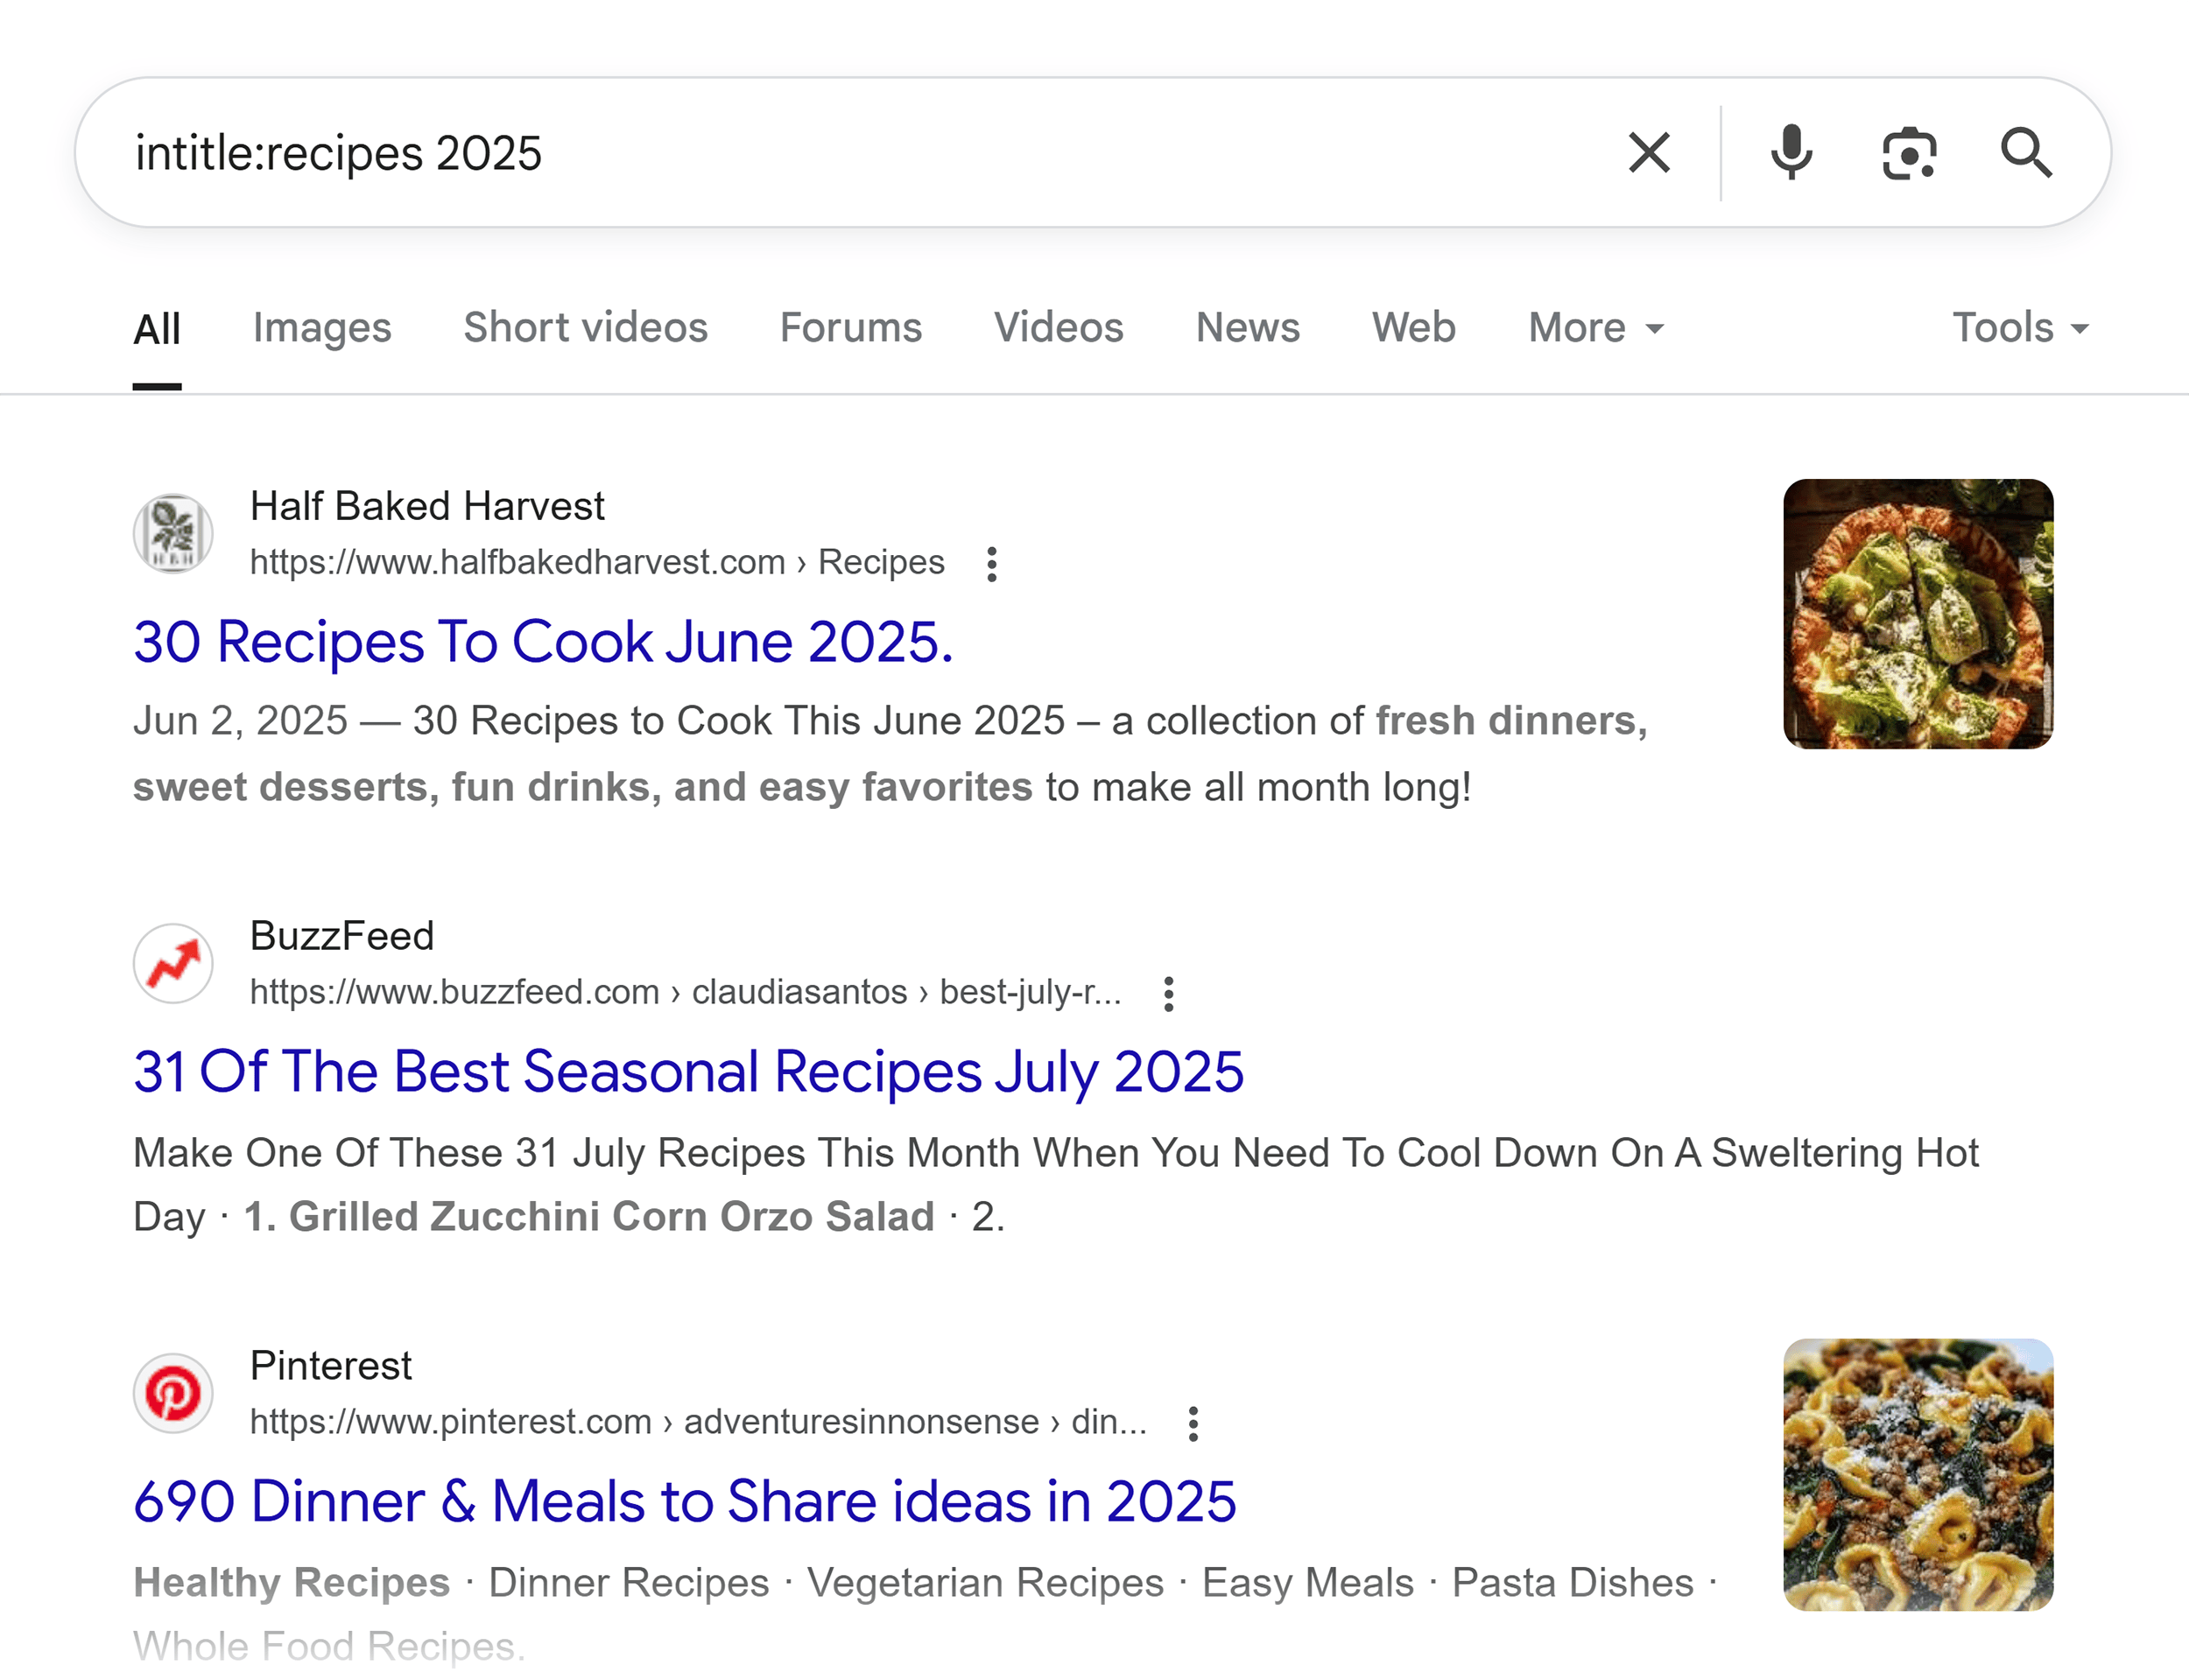Expand the Tools dropdown
This screenshot has width=2189, height=1680.
pyautogui.click(x=2021, y=328)
